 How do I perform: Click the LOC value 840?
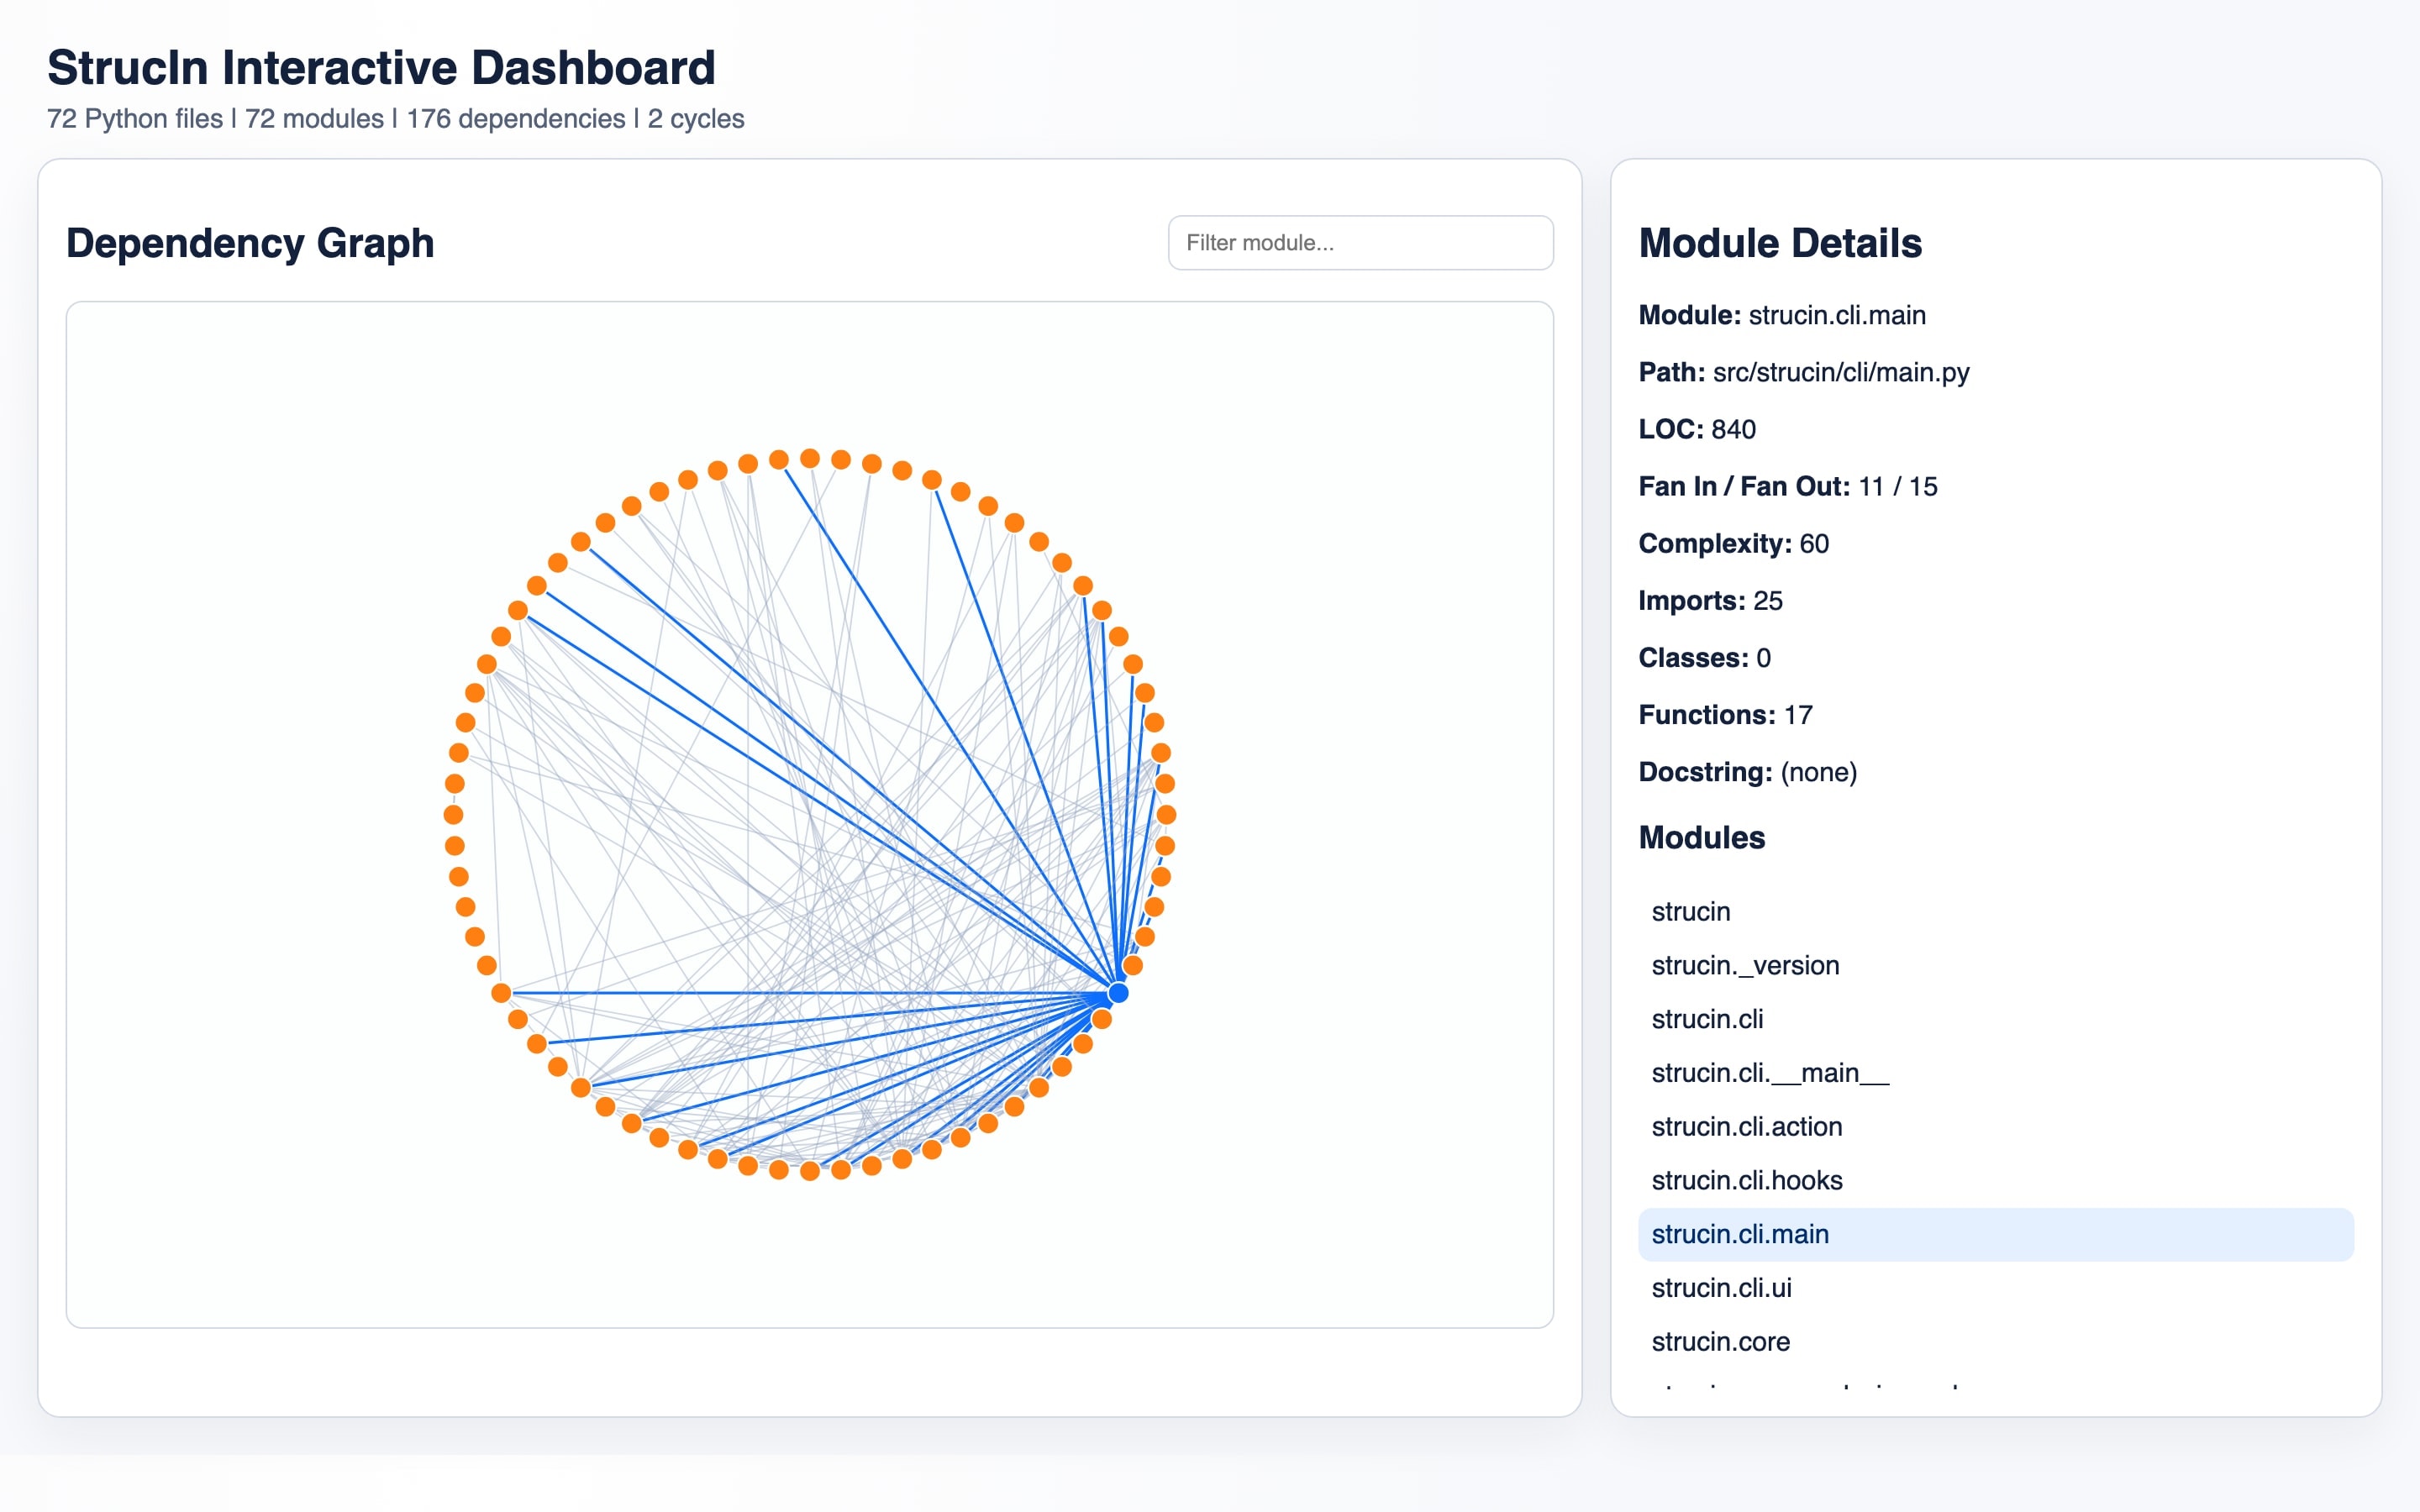pyautogui.click(x=1733, y=429)
